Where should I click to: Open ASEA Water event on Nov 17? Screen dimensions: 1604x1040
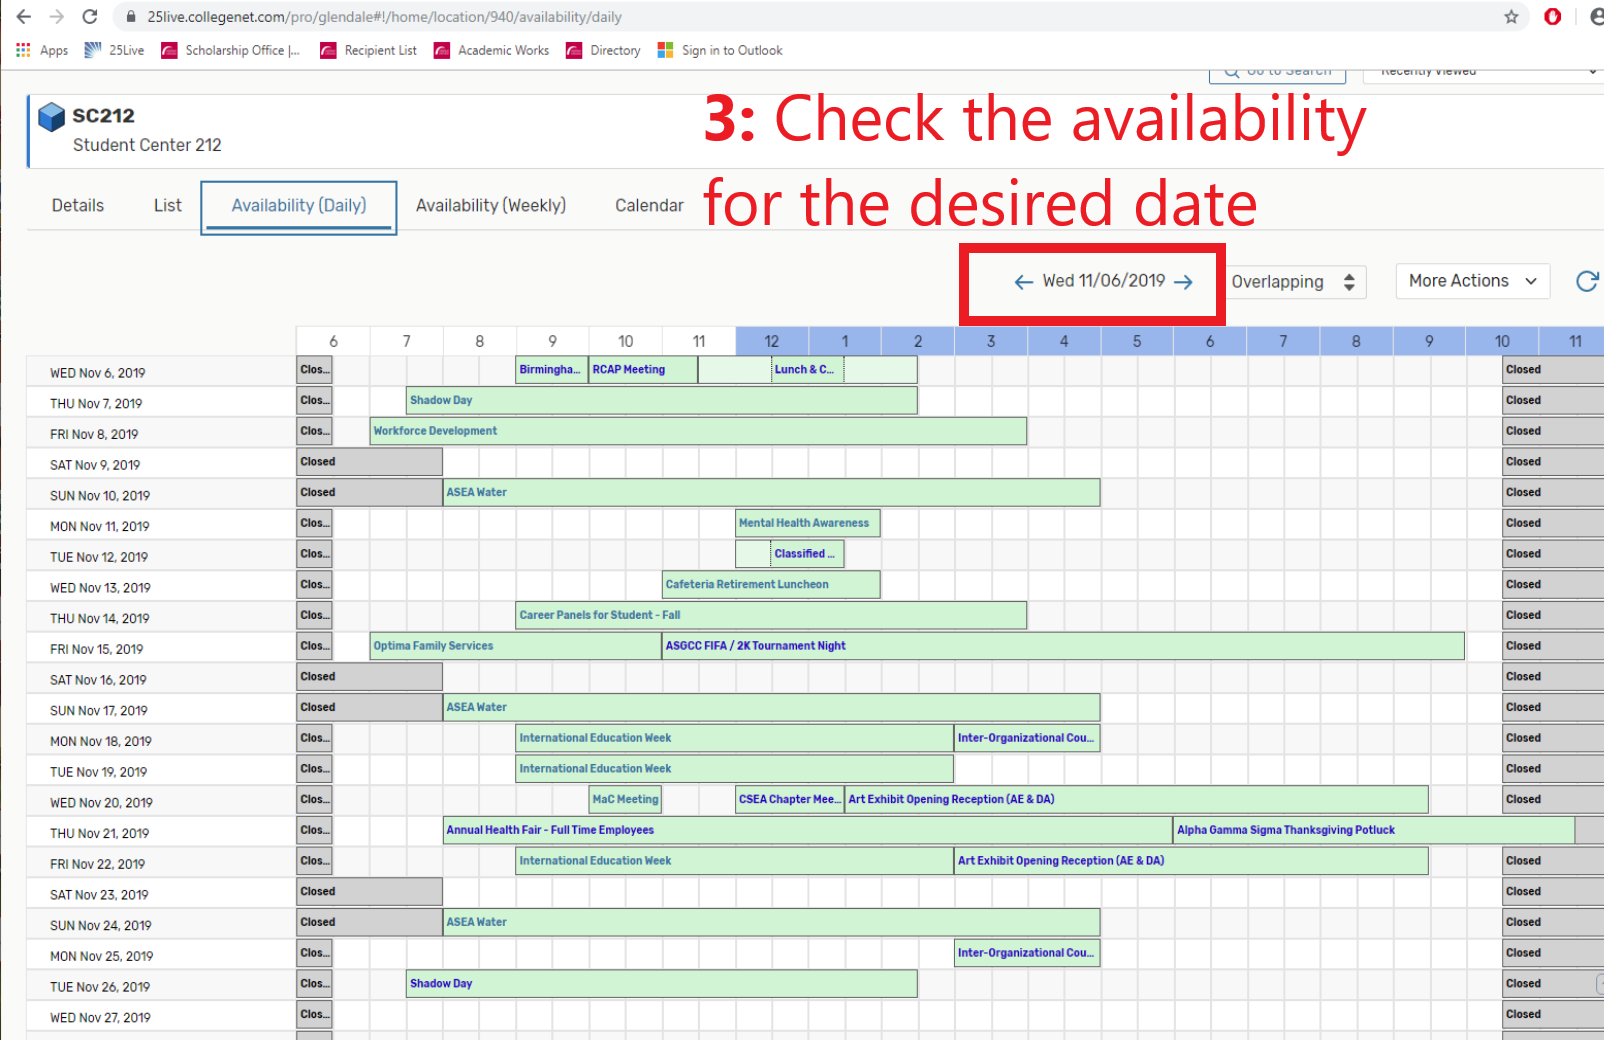tap(771, 707)
